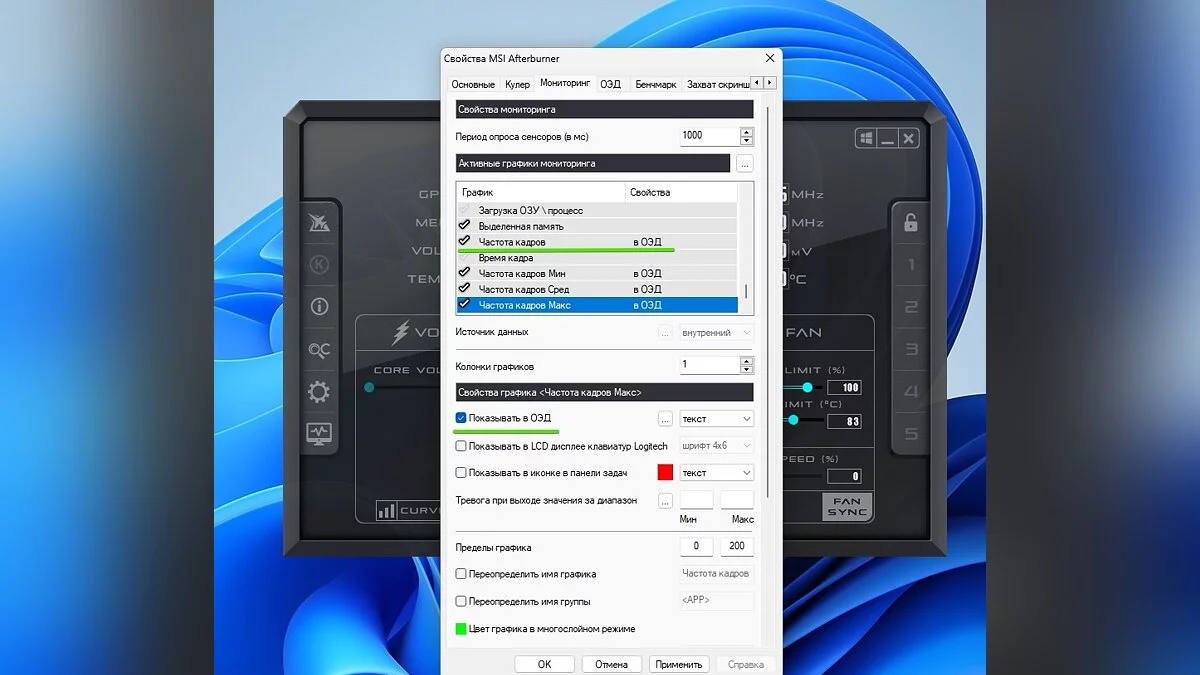Adjust the temp limit slider in Afterburner
1200x675 pixels.
793,420
